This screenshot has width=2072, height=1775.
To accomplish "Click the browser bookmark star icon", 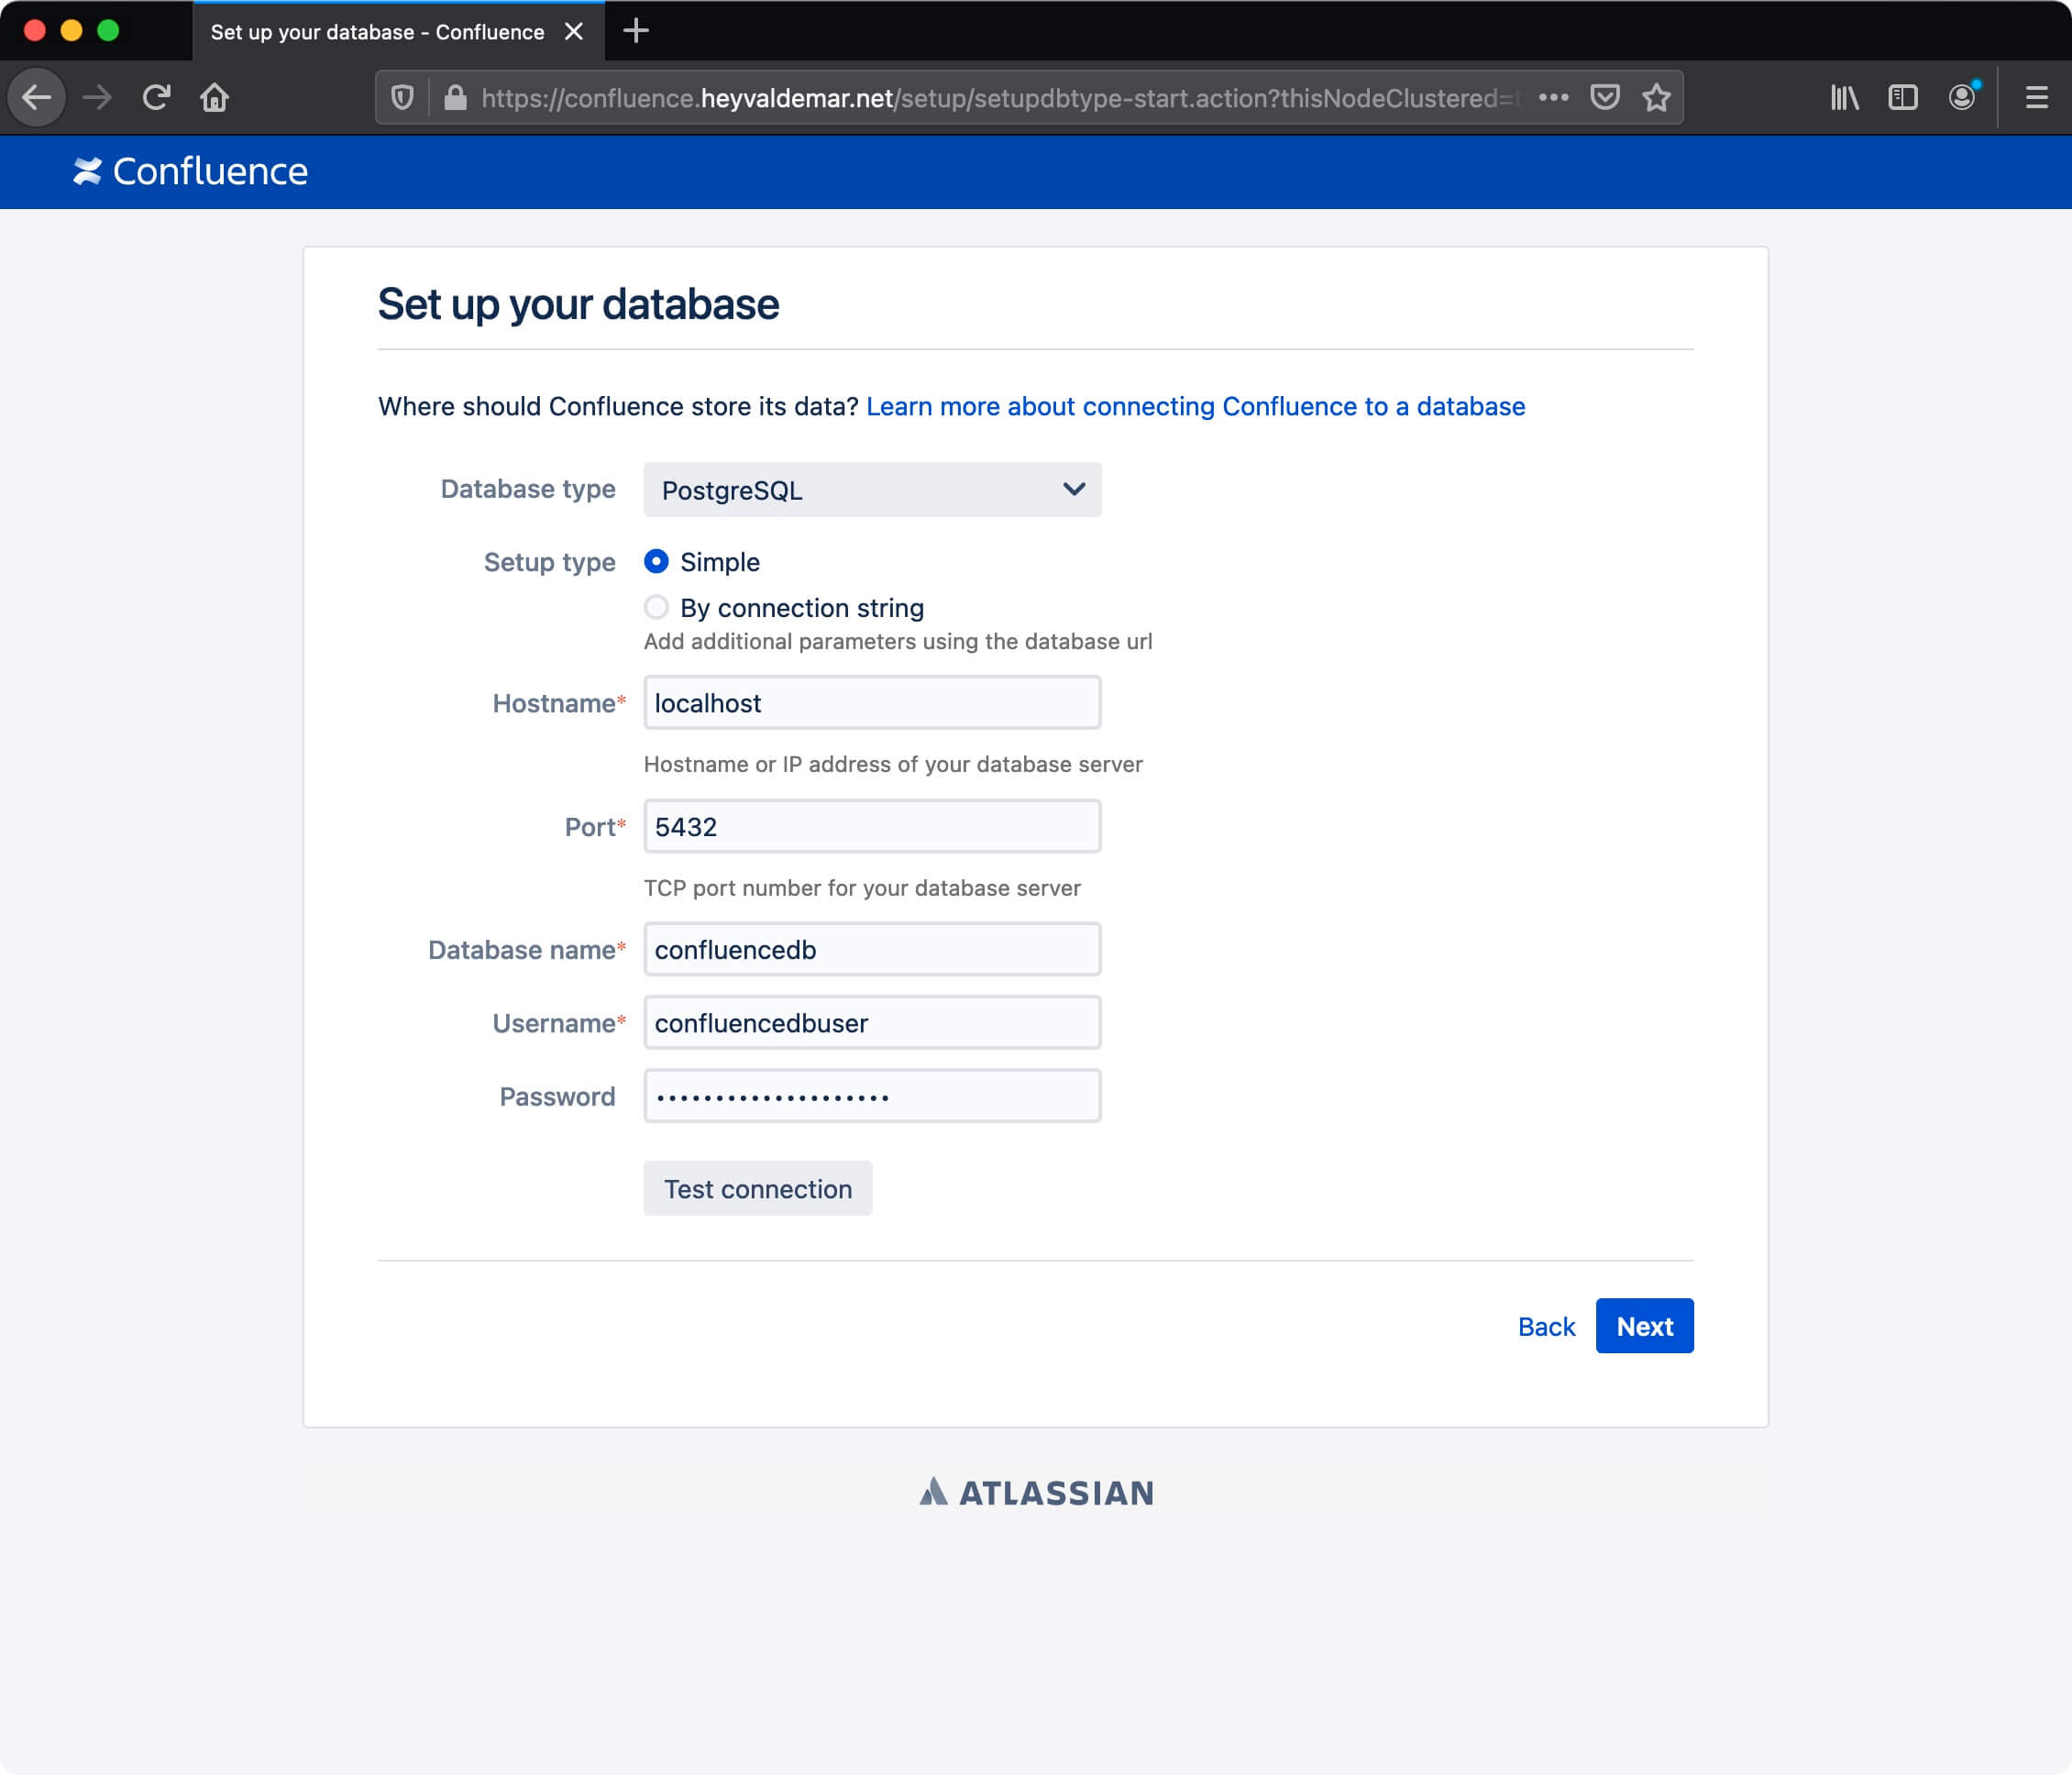I will coord(1655,97).
